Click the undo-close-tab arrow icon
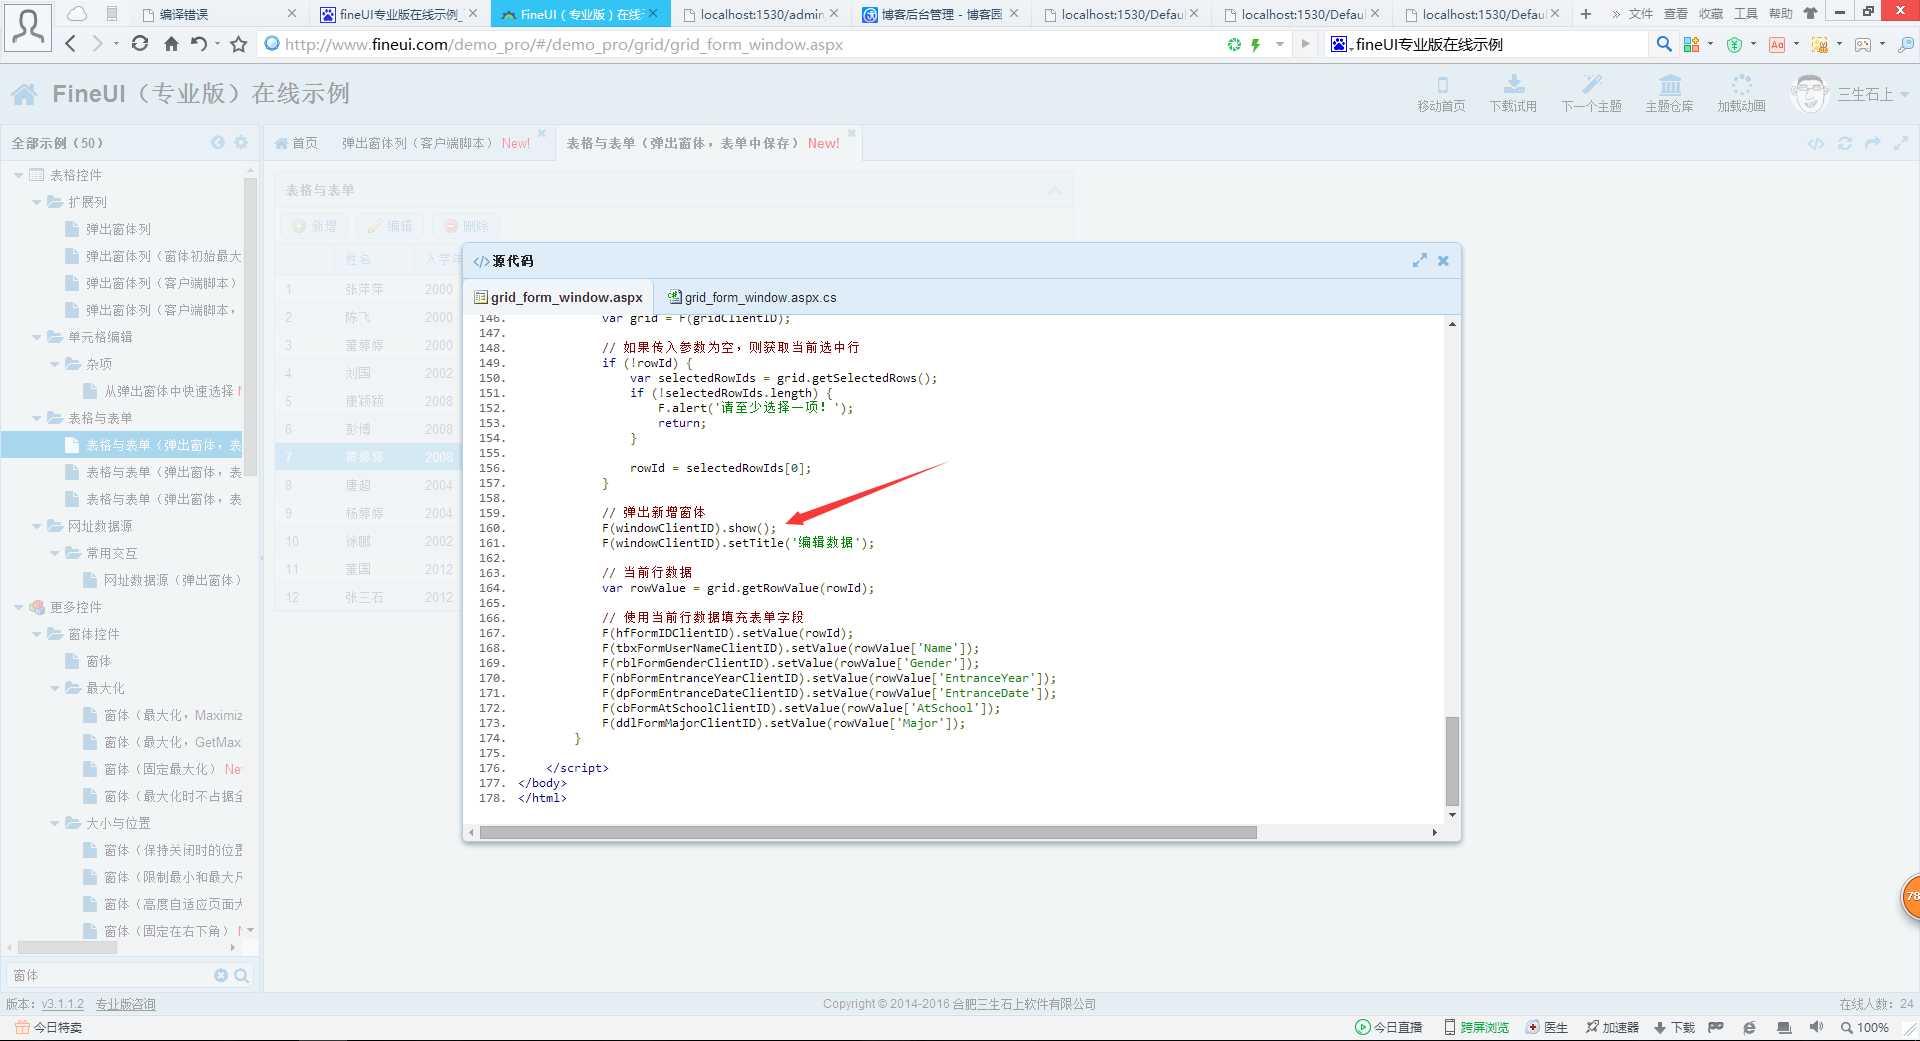1920x1041 pixels. 199,44
